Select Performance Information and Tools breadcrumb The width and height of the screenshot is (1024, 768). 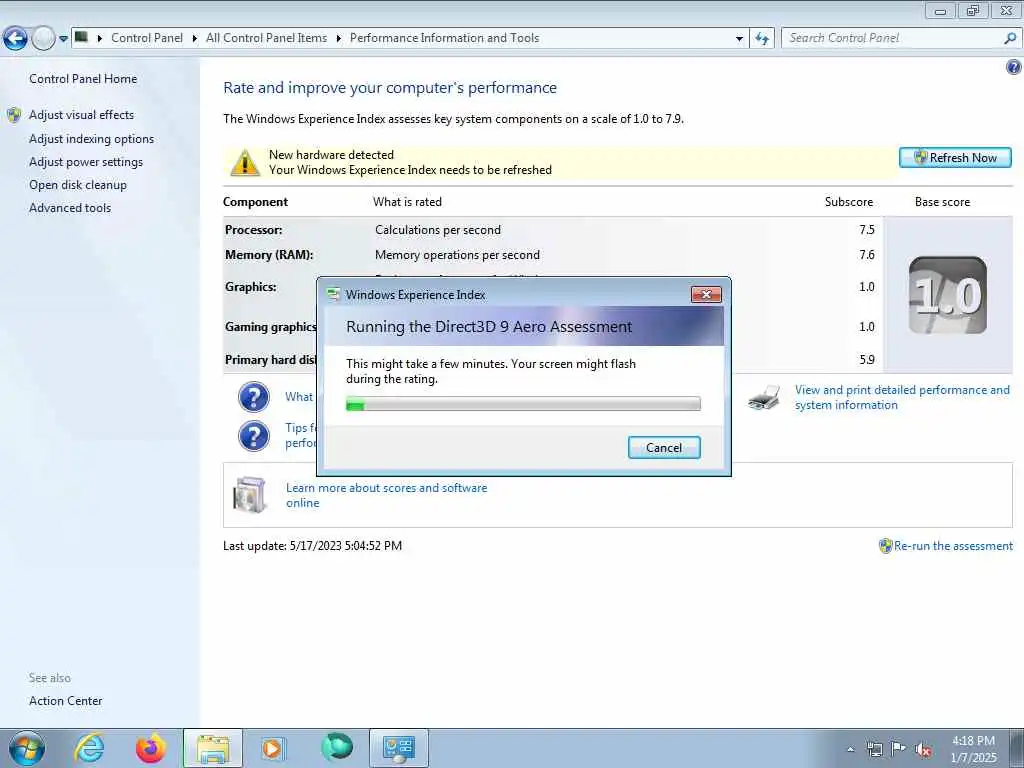(444, 38)
